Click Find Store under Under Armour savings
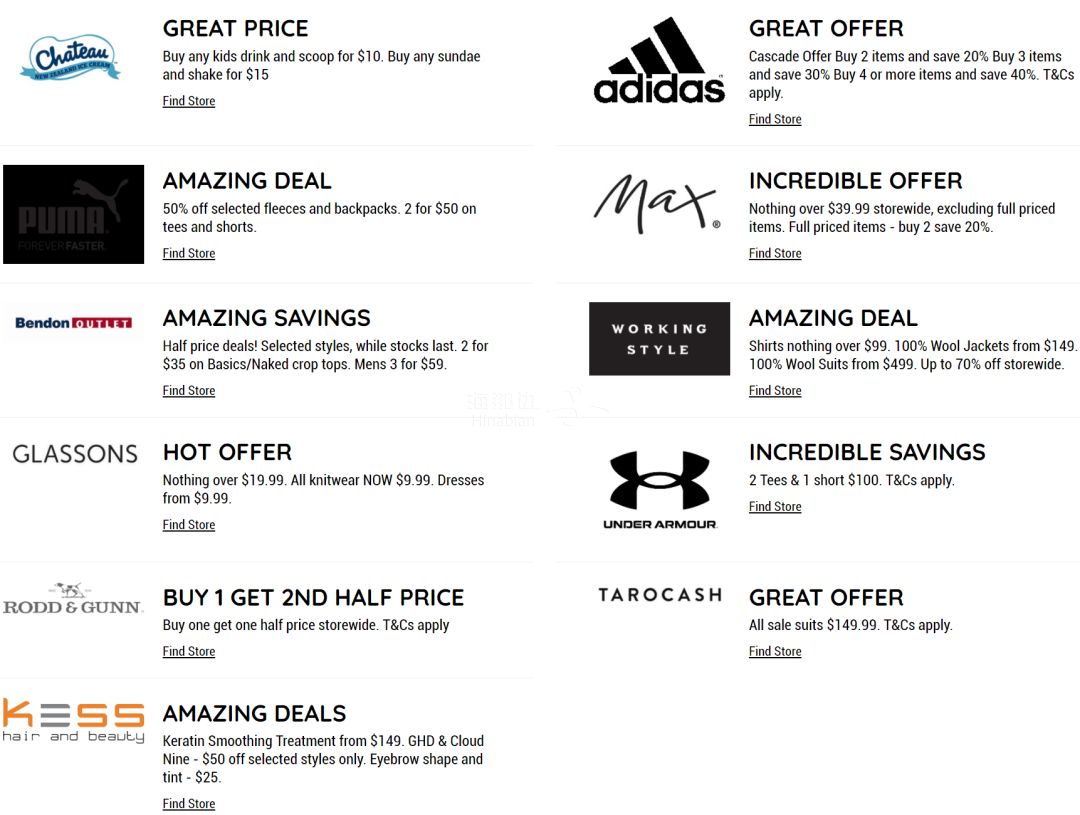1080x815 pixels. click(x=775, y=506)
